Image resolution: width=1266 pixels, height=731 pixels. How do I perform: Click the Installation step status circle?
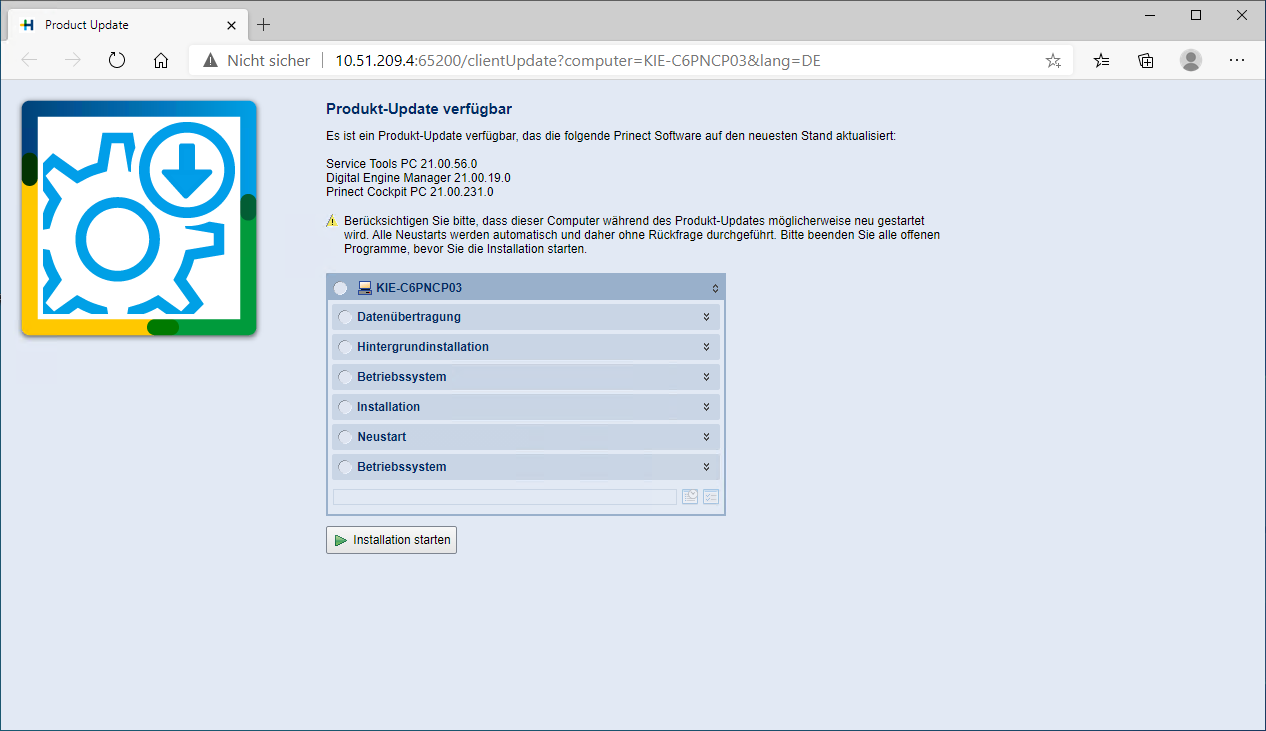pyautogui.click(x=346, y=408)
